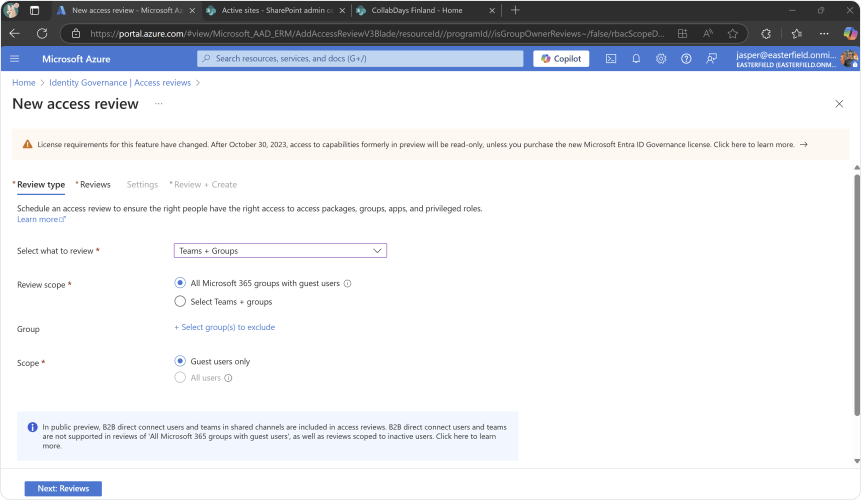
Task: Open license warning arrow link
Action: pos(803,144)
